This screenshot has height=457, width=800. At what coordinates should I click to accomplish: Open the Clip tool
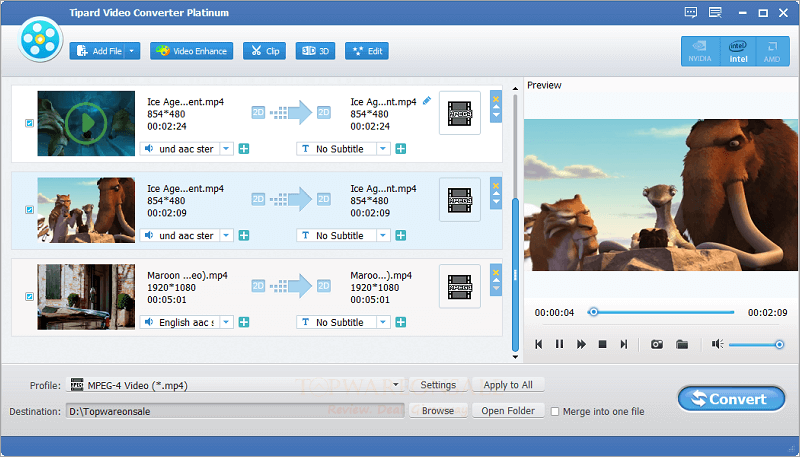point(264,51)
